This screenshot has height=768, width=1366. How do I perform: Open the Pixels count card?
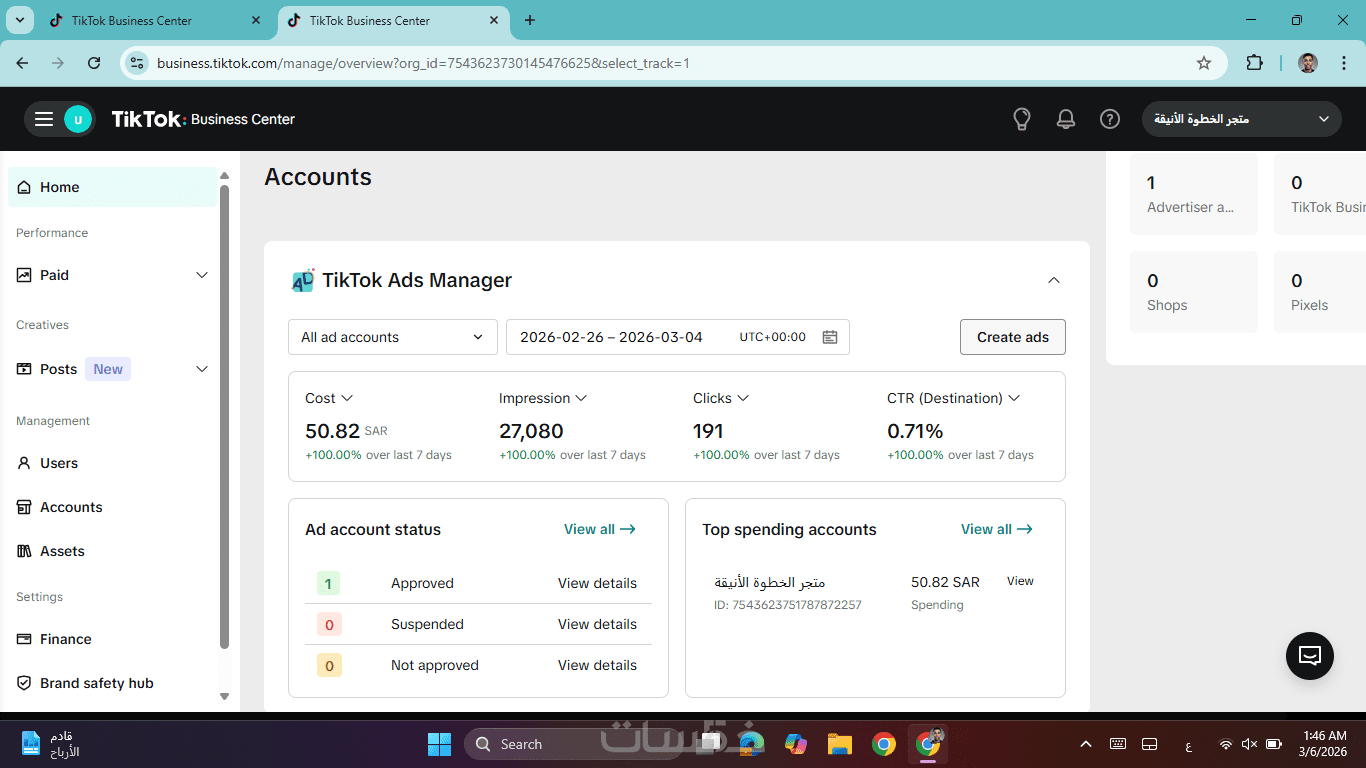pos(1320,292)
